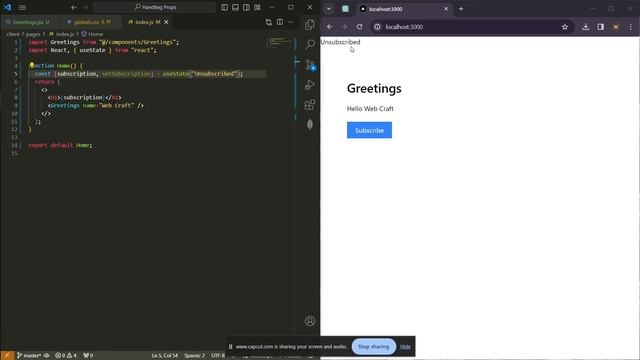The height and width of the screenshot is (360, 640).
Task: Click the blue Subscribe button
Action: (x=369, y=130)
